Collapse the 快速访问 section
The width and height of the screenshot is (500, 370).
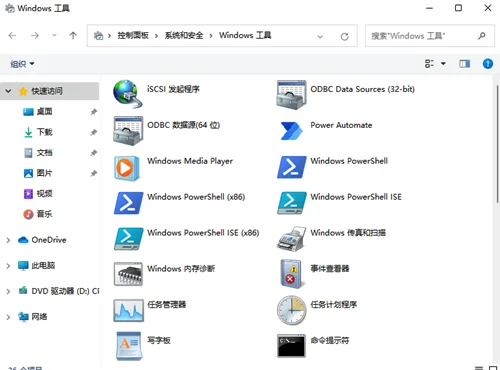(x=8, y=91)
